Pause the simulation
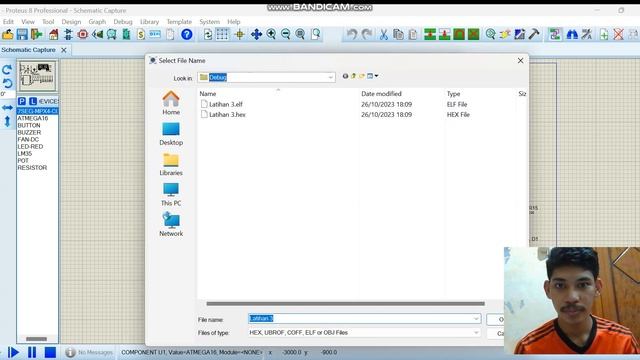 pyautogui.click(x=32, y=352)
